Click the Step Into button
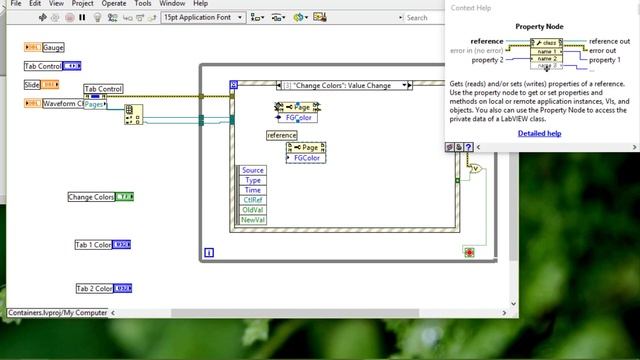This screenshot has width=640, height=360. click(x=127, y=18)
